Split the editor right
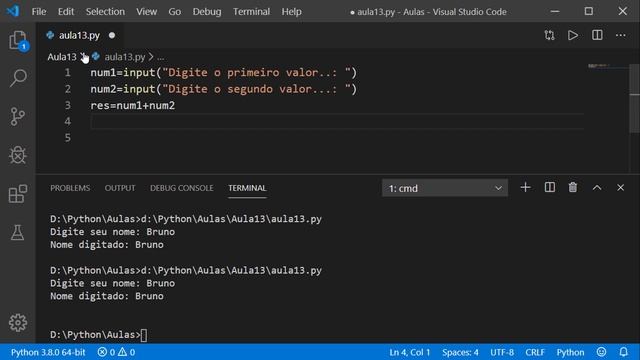The height and width of the screenshot is (360, 640). [x=597, y=35]
